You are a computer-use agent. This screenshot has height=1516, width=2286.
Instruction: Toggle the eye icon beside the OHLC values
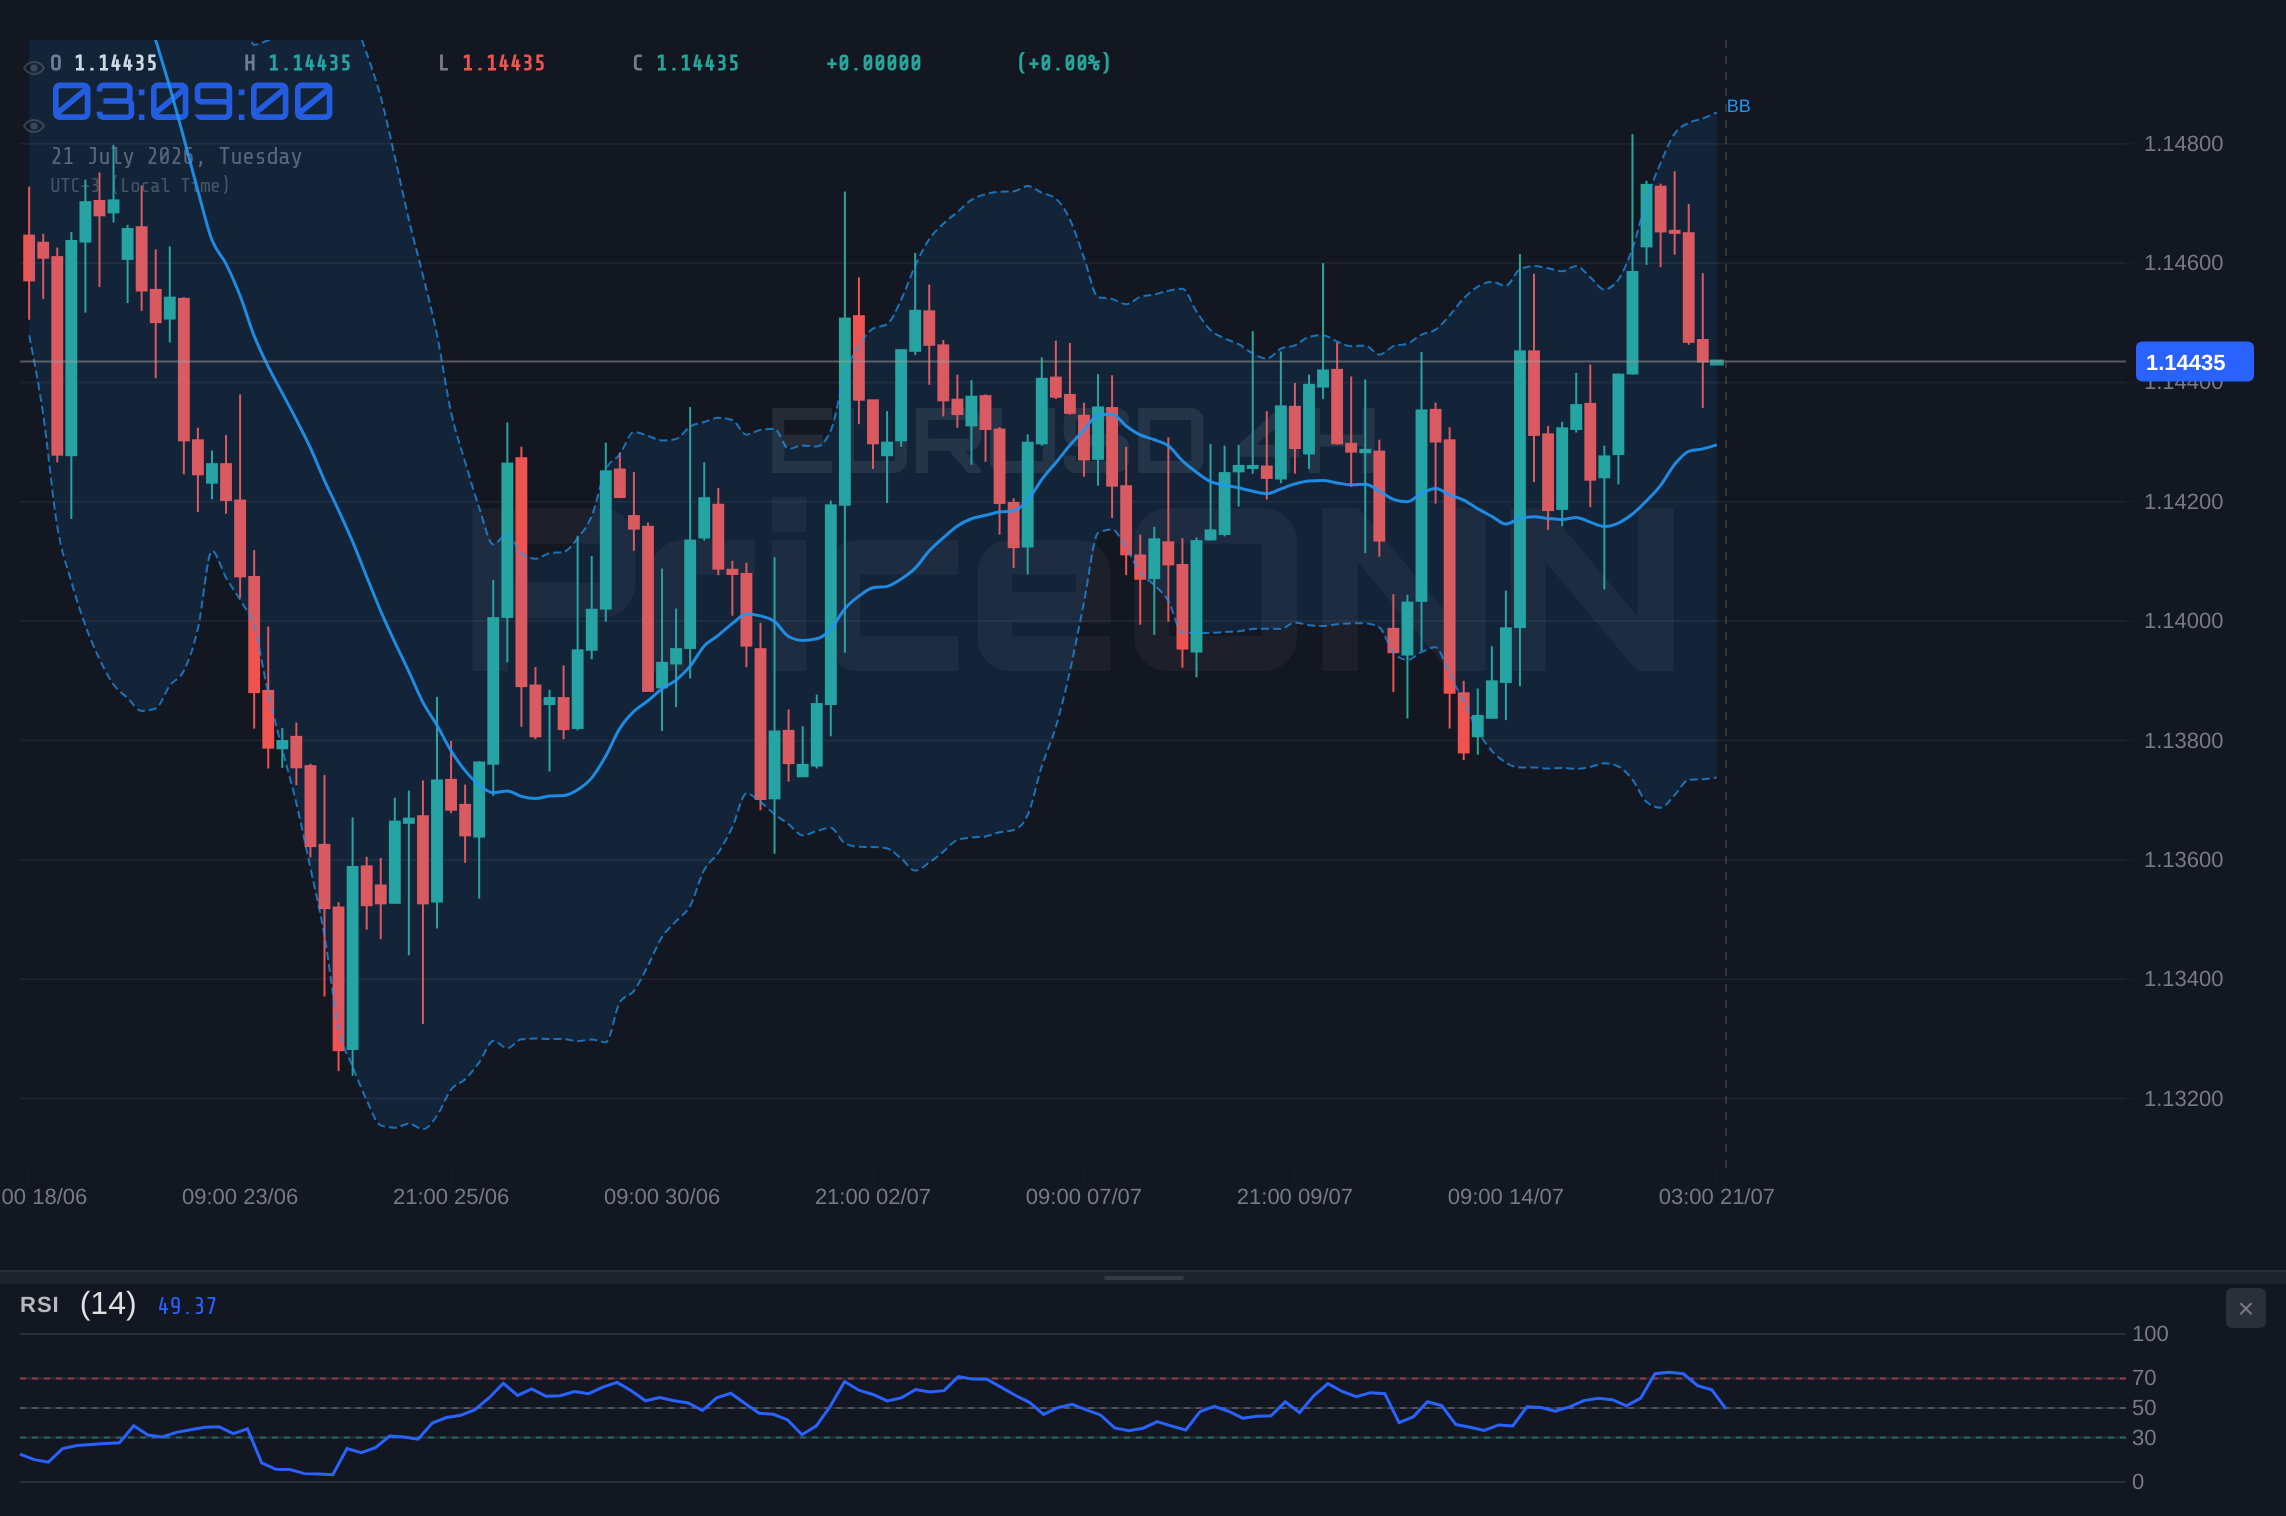33,68
